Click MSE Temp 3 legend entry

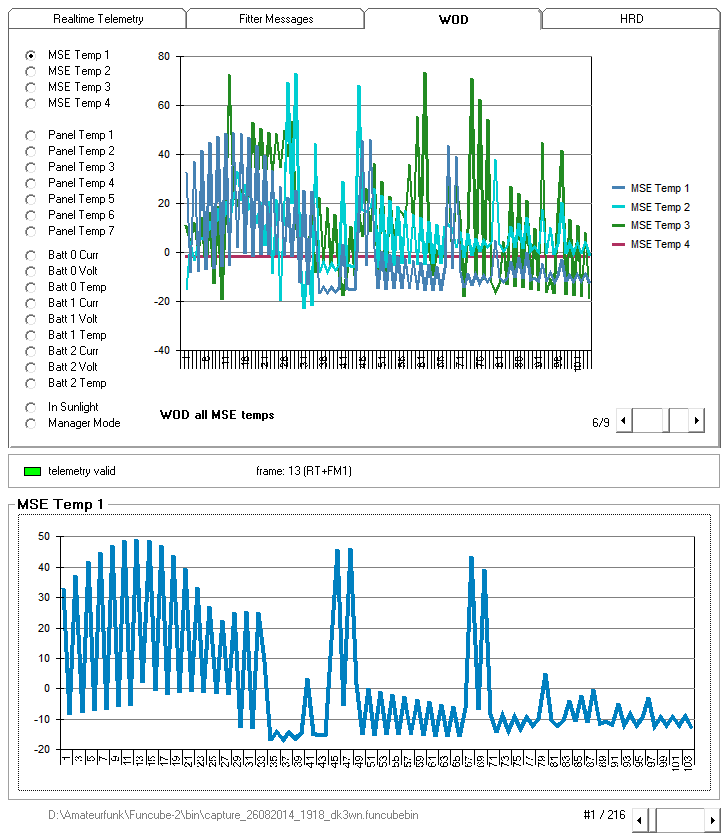[x=651, y=225]
